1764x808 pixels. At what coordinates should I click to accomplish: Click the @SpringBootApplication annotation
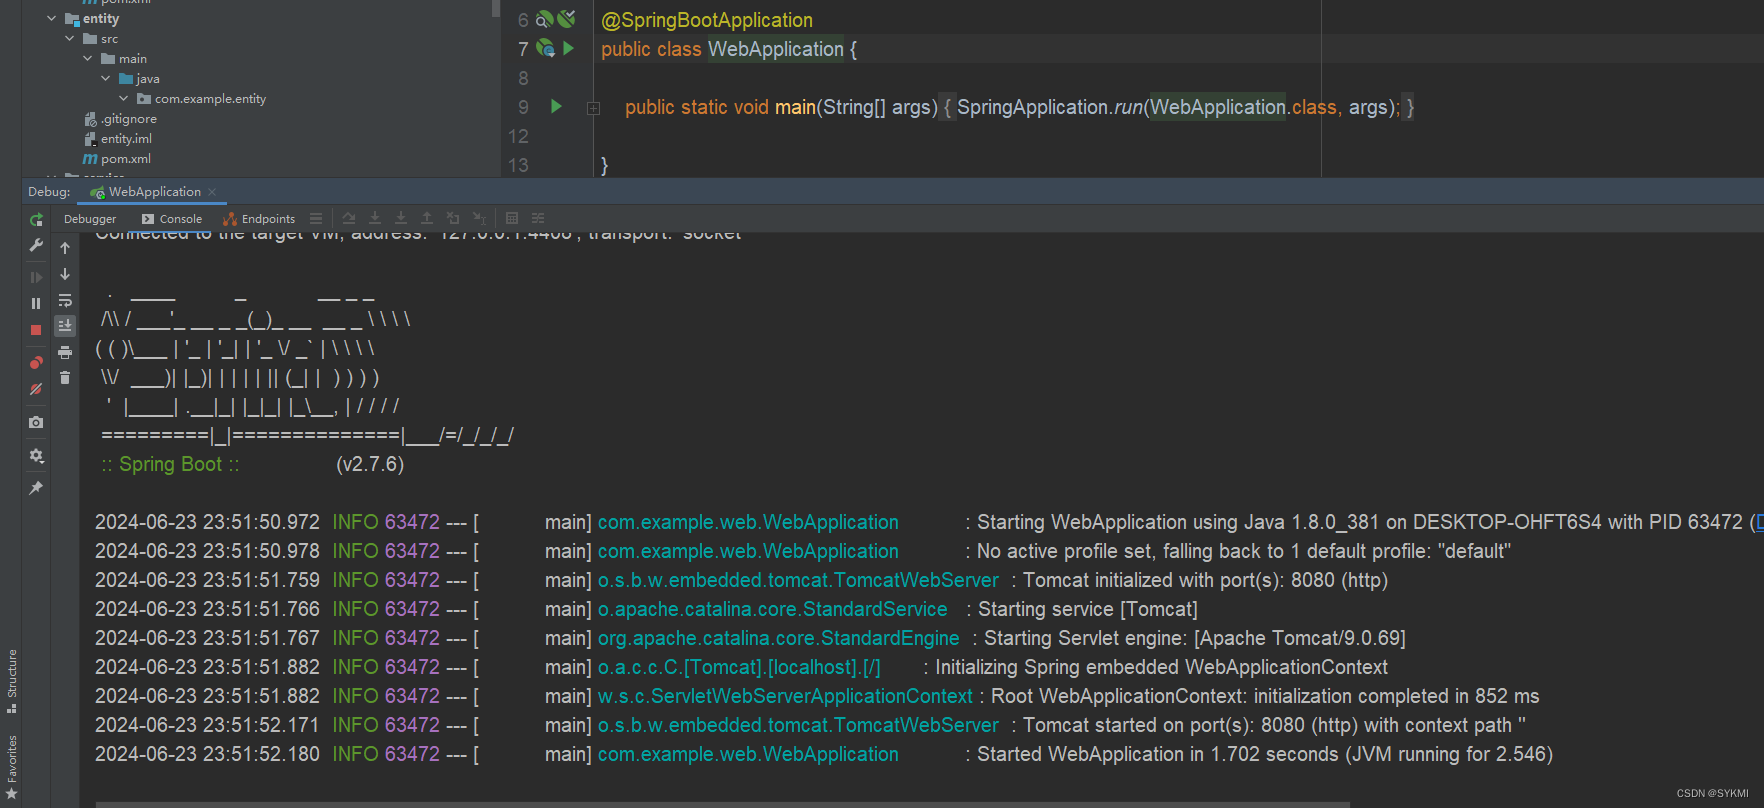[707, 20]
